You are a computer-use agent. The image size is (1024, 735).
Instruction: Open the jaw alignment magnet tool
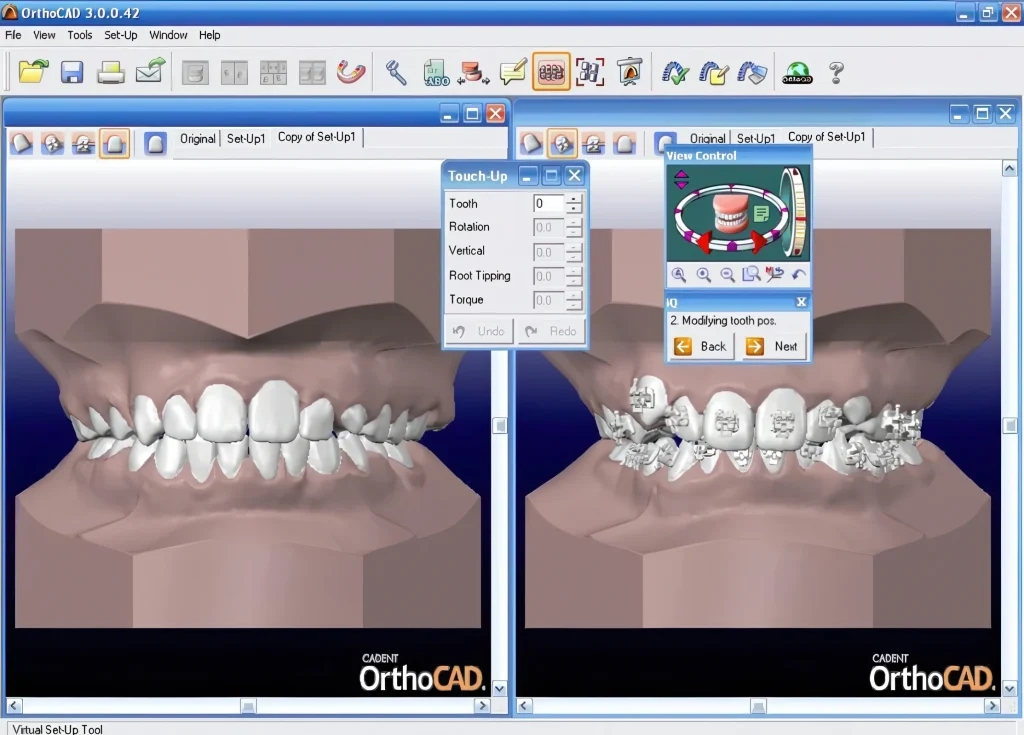click(x=351, y=72)
